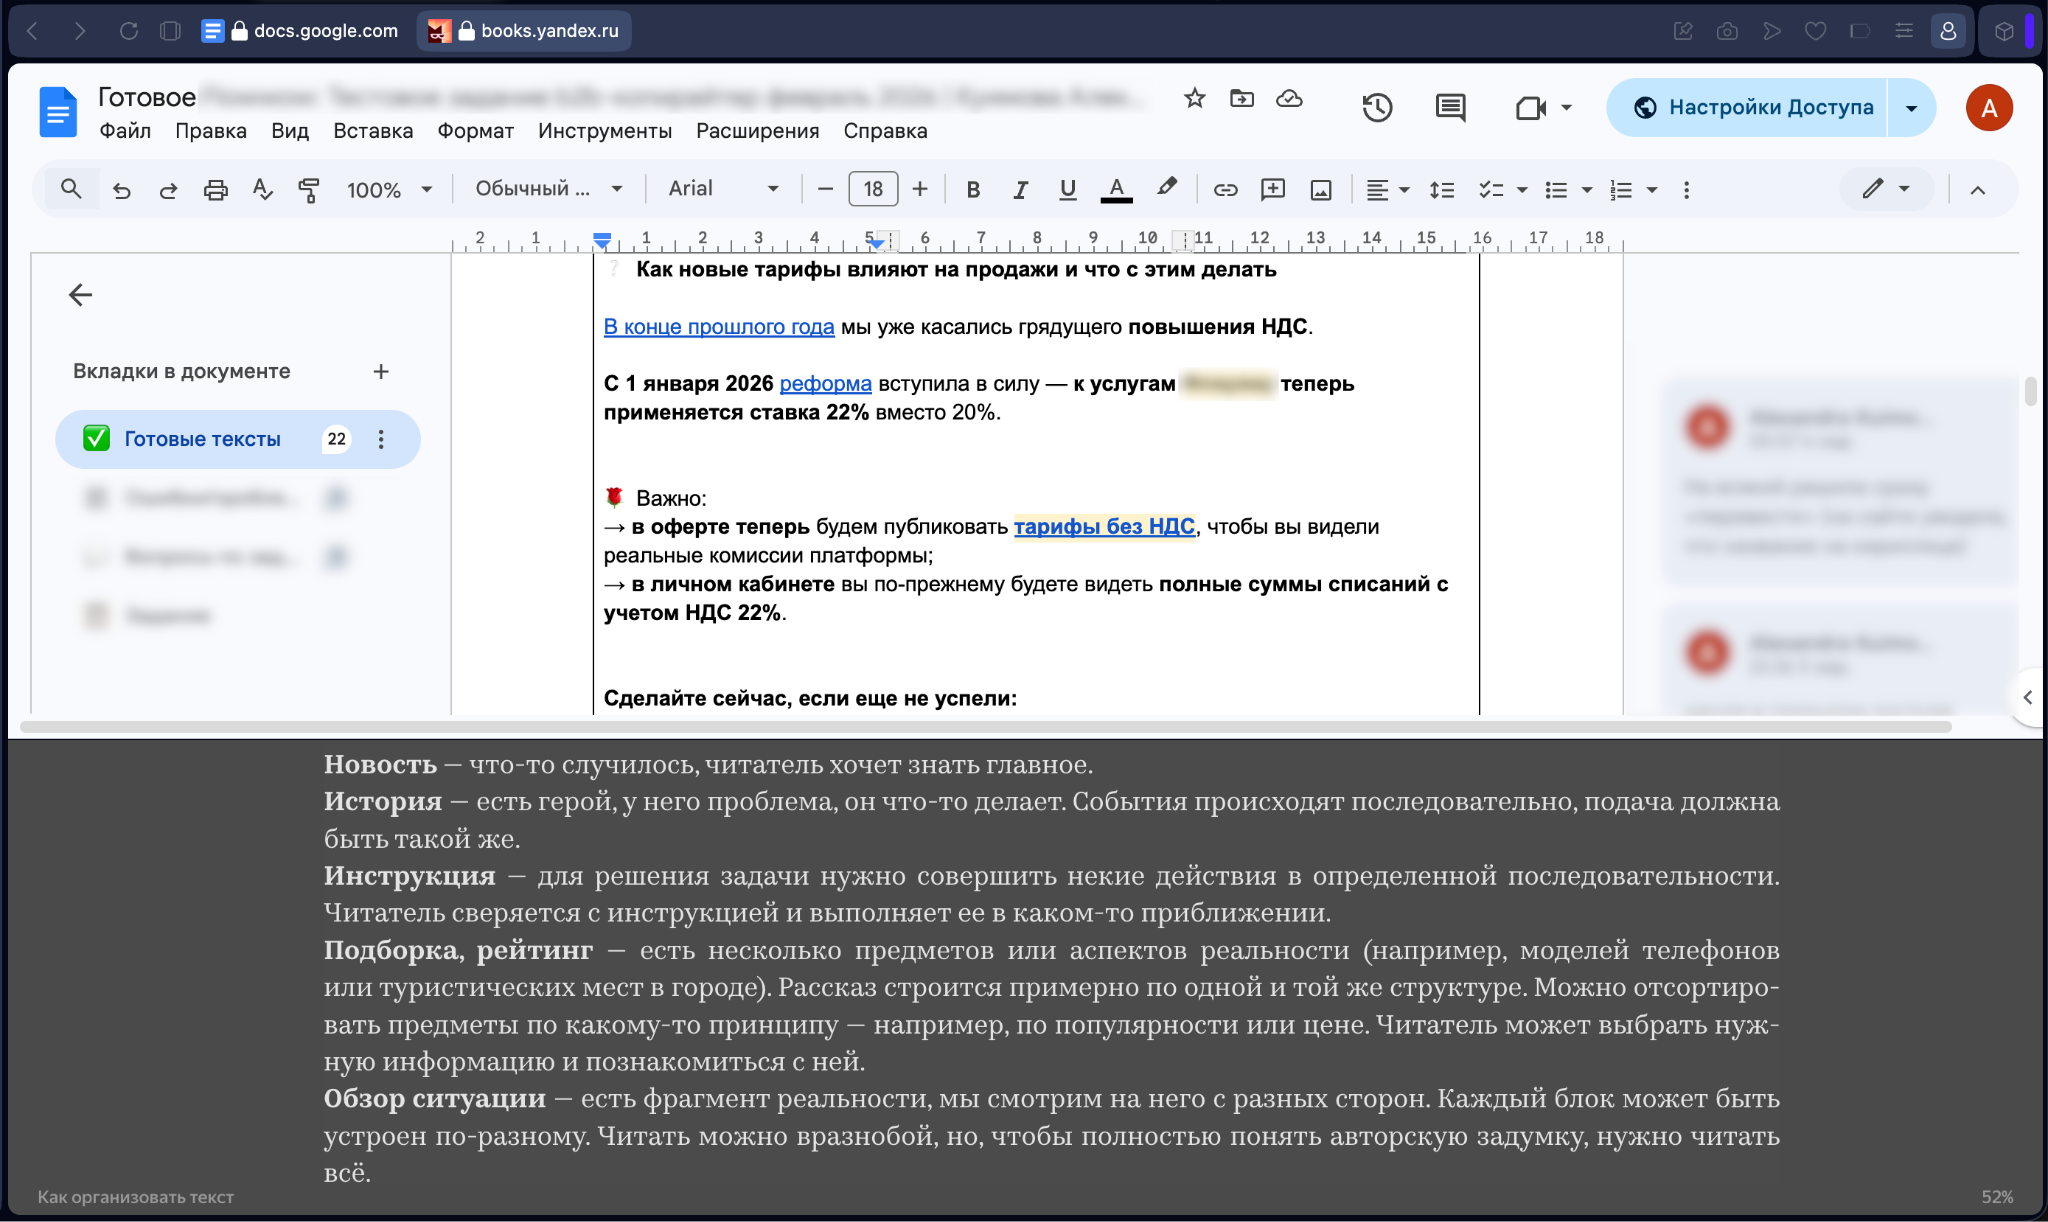
Task: Toggle underline formatting
Action: coord(1067,190)
